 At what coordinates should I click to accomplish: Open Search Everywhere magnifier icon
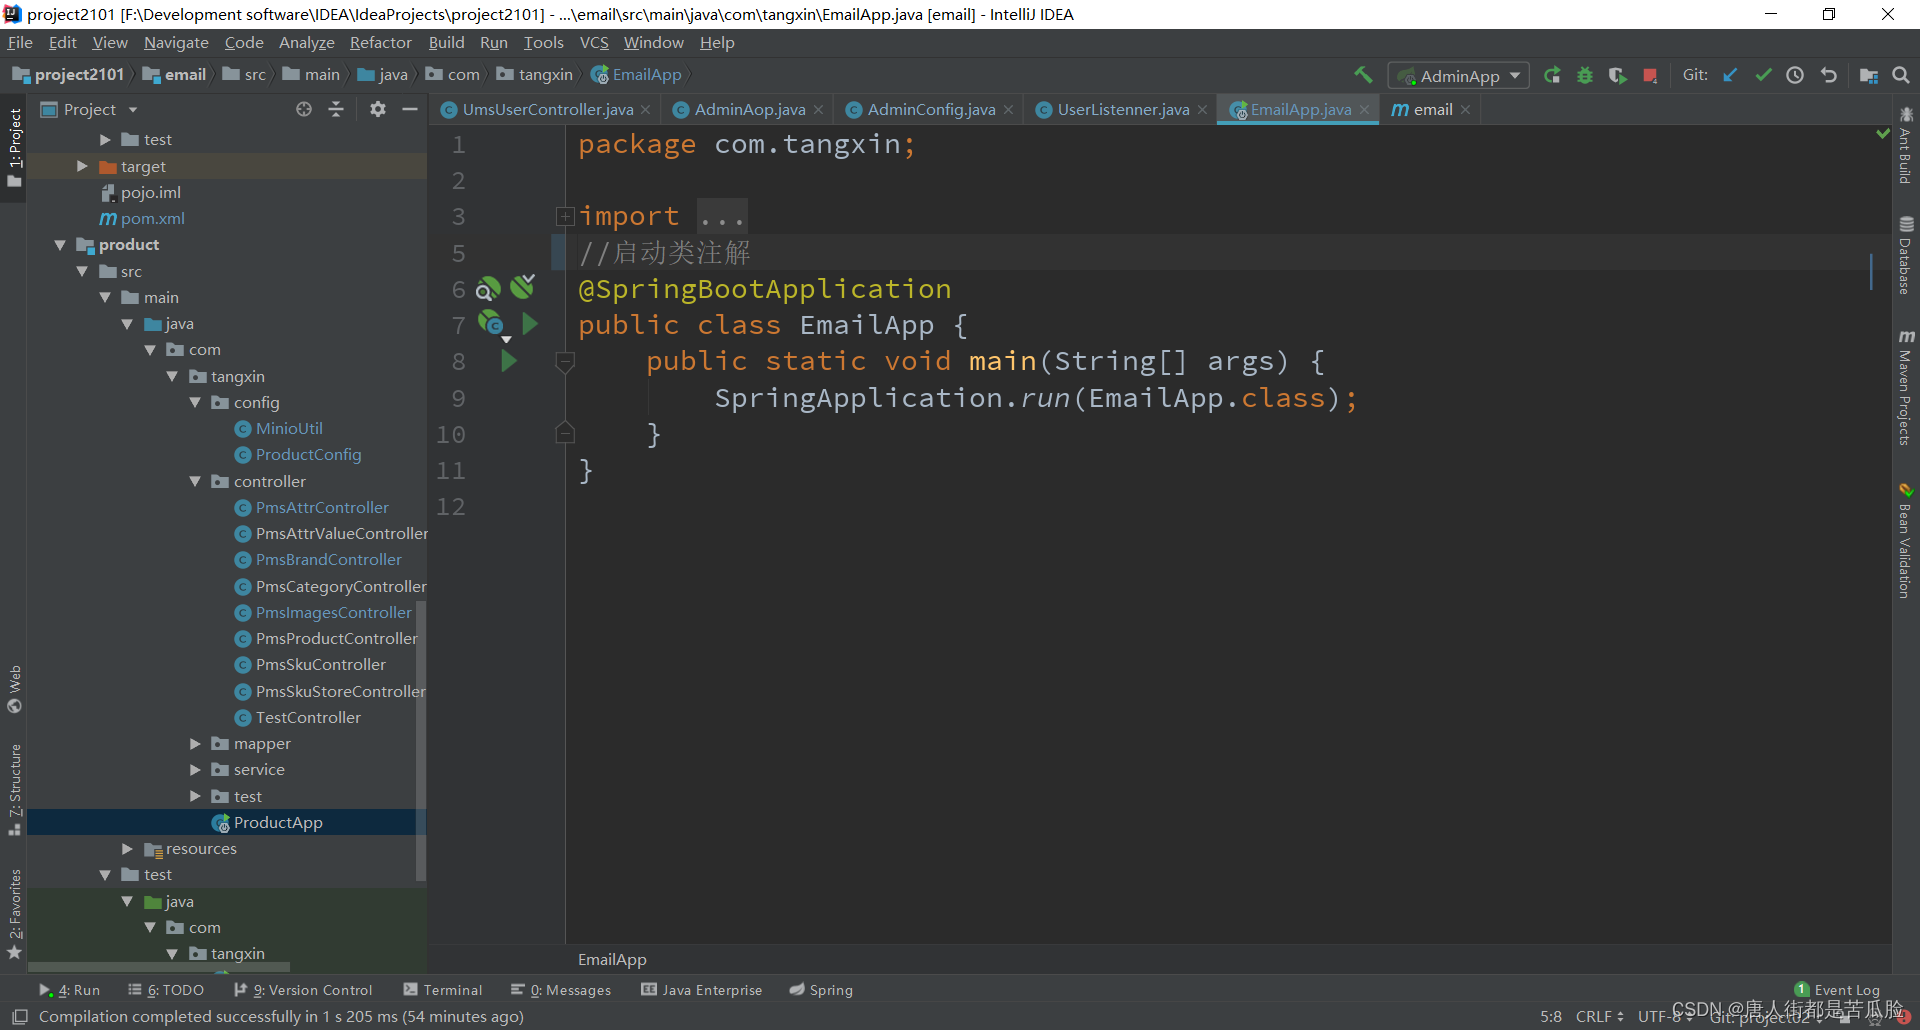[x=1901, y=75]
